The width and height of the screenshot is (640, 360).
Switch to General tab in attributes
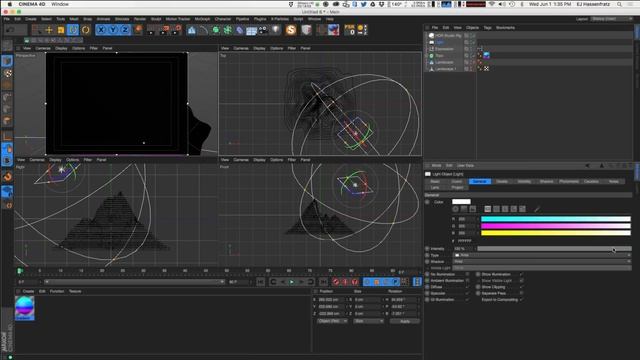(480, 181)
